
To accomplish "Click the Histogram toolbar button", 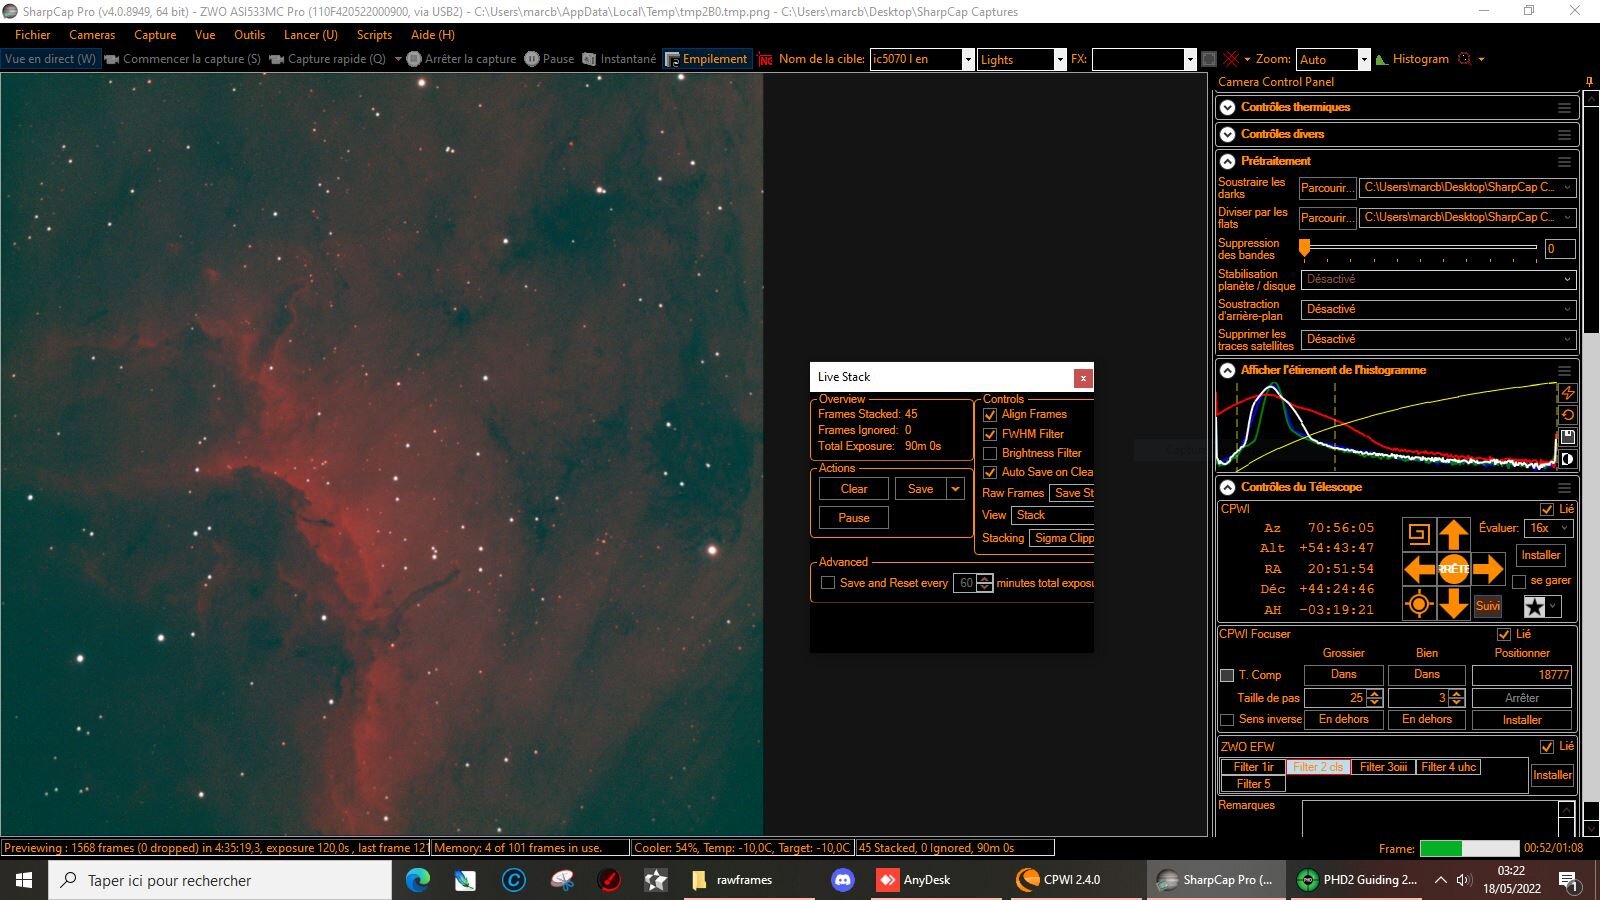I will click(x=1412, y=59).
